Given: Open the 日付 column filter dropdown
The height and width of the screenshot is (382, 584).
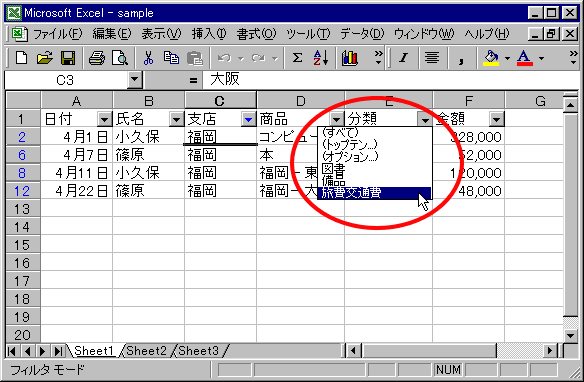Looking at the screenshot, I should 105,120.
